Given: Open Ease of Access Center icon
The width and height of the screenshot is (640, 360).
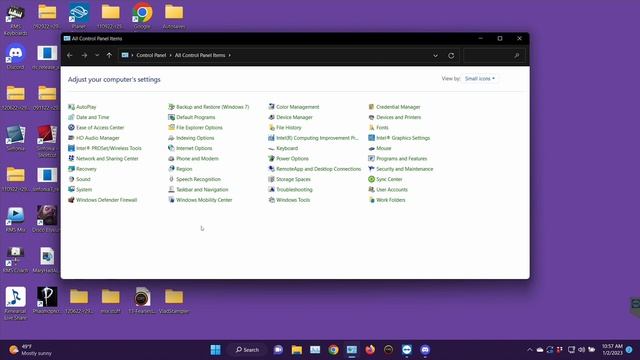Looking at the screenshot, I should point(71,127).
